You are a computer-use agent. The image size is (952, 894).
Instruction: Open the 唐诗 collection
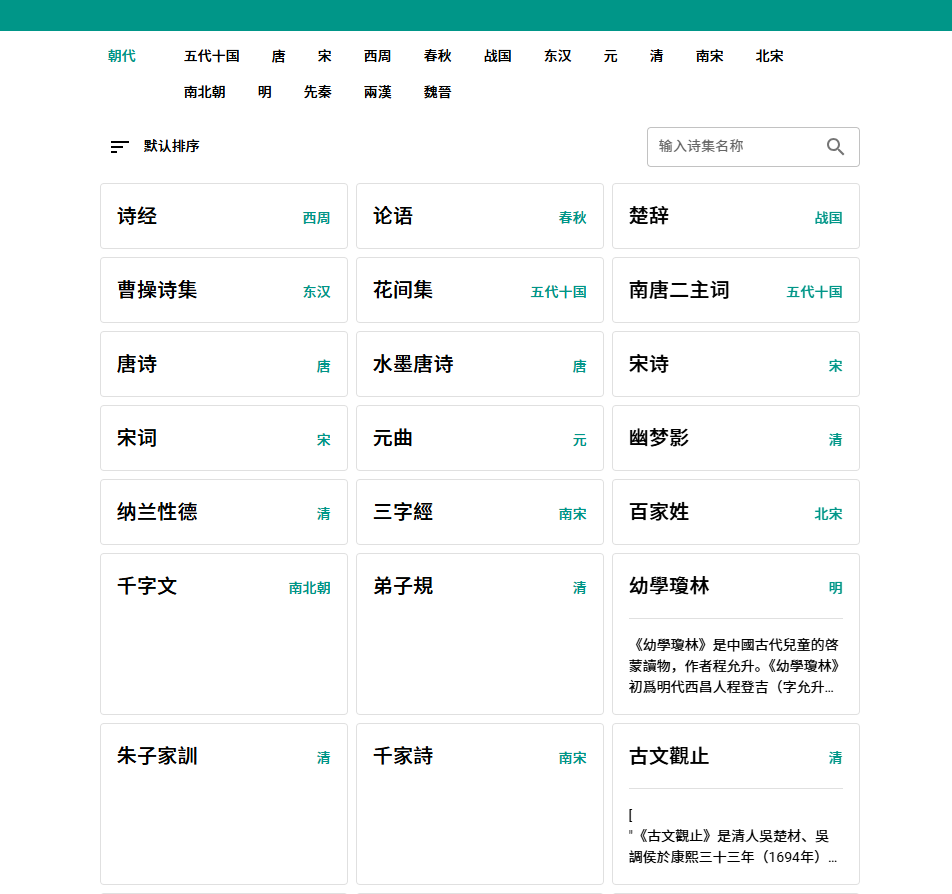224,364
